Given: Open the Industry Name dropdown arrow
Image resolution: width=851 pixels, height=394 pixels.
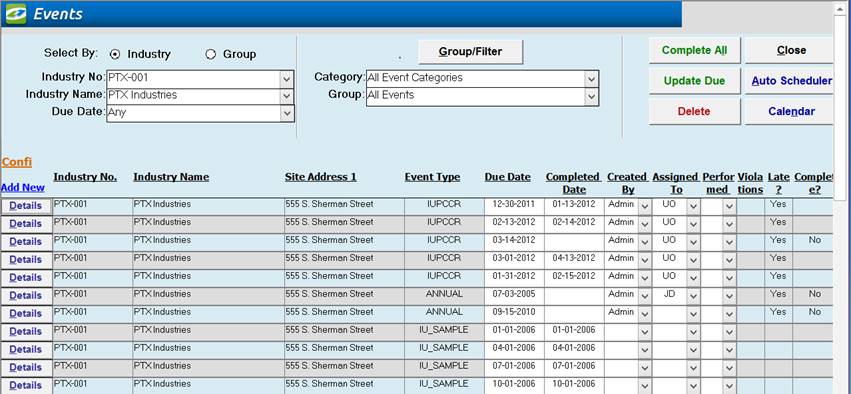Looking at the screenshot, I should click(287, 96).
